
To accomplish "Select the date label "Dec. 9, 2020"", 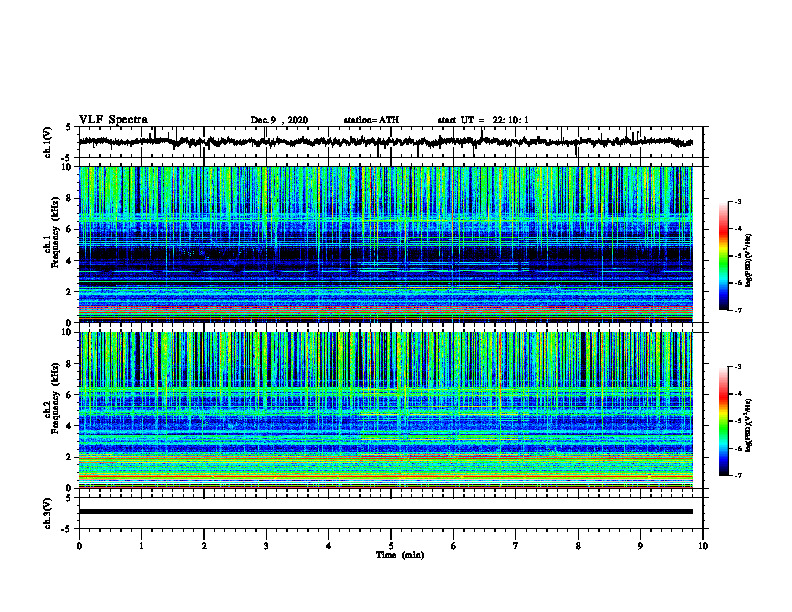I will [x=279, y=120].
